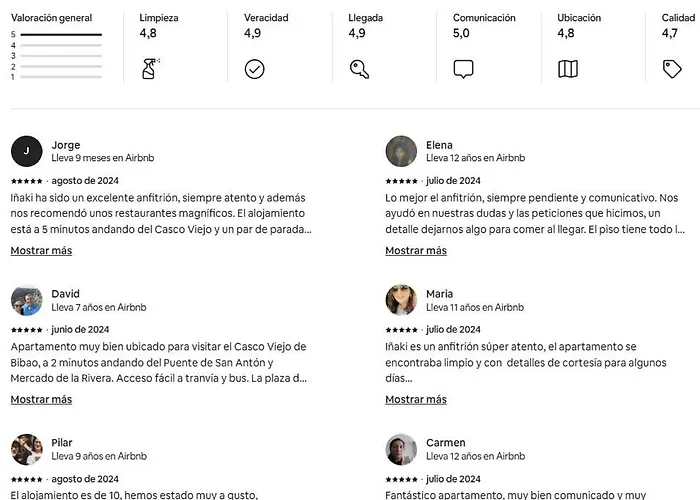Screen dimensions: 700x500
Task: Open Carmen's profile photo
Action: click(401, 449)
